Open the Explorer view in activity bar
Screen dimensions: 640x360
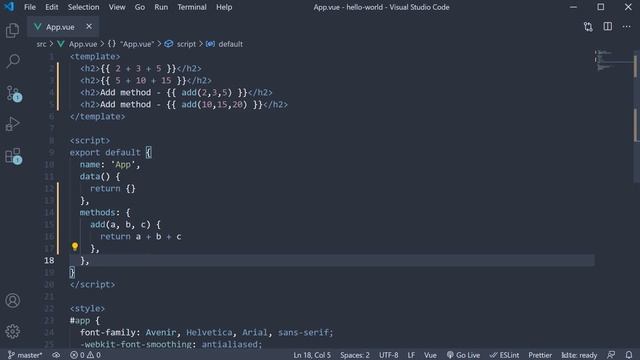click(x=13, y=30)
